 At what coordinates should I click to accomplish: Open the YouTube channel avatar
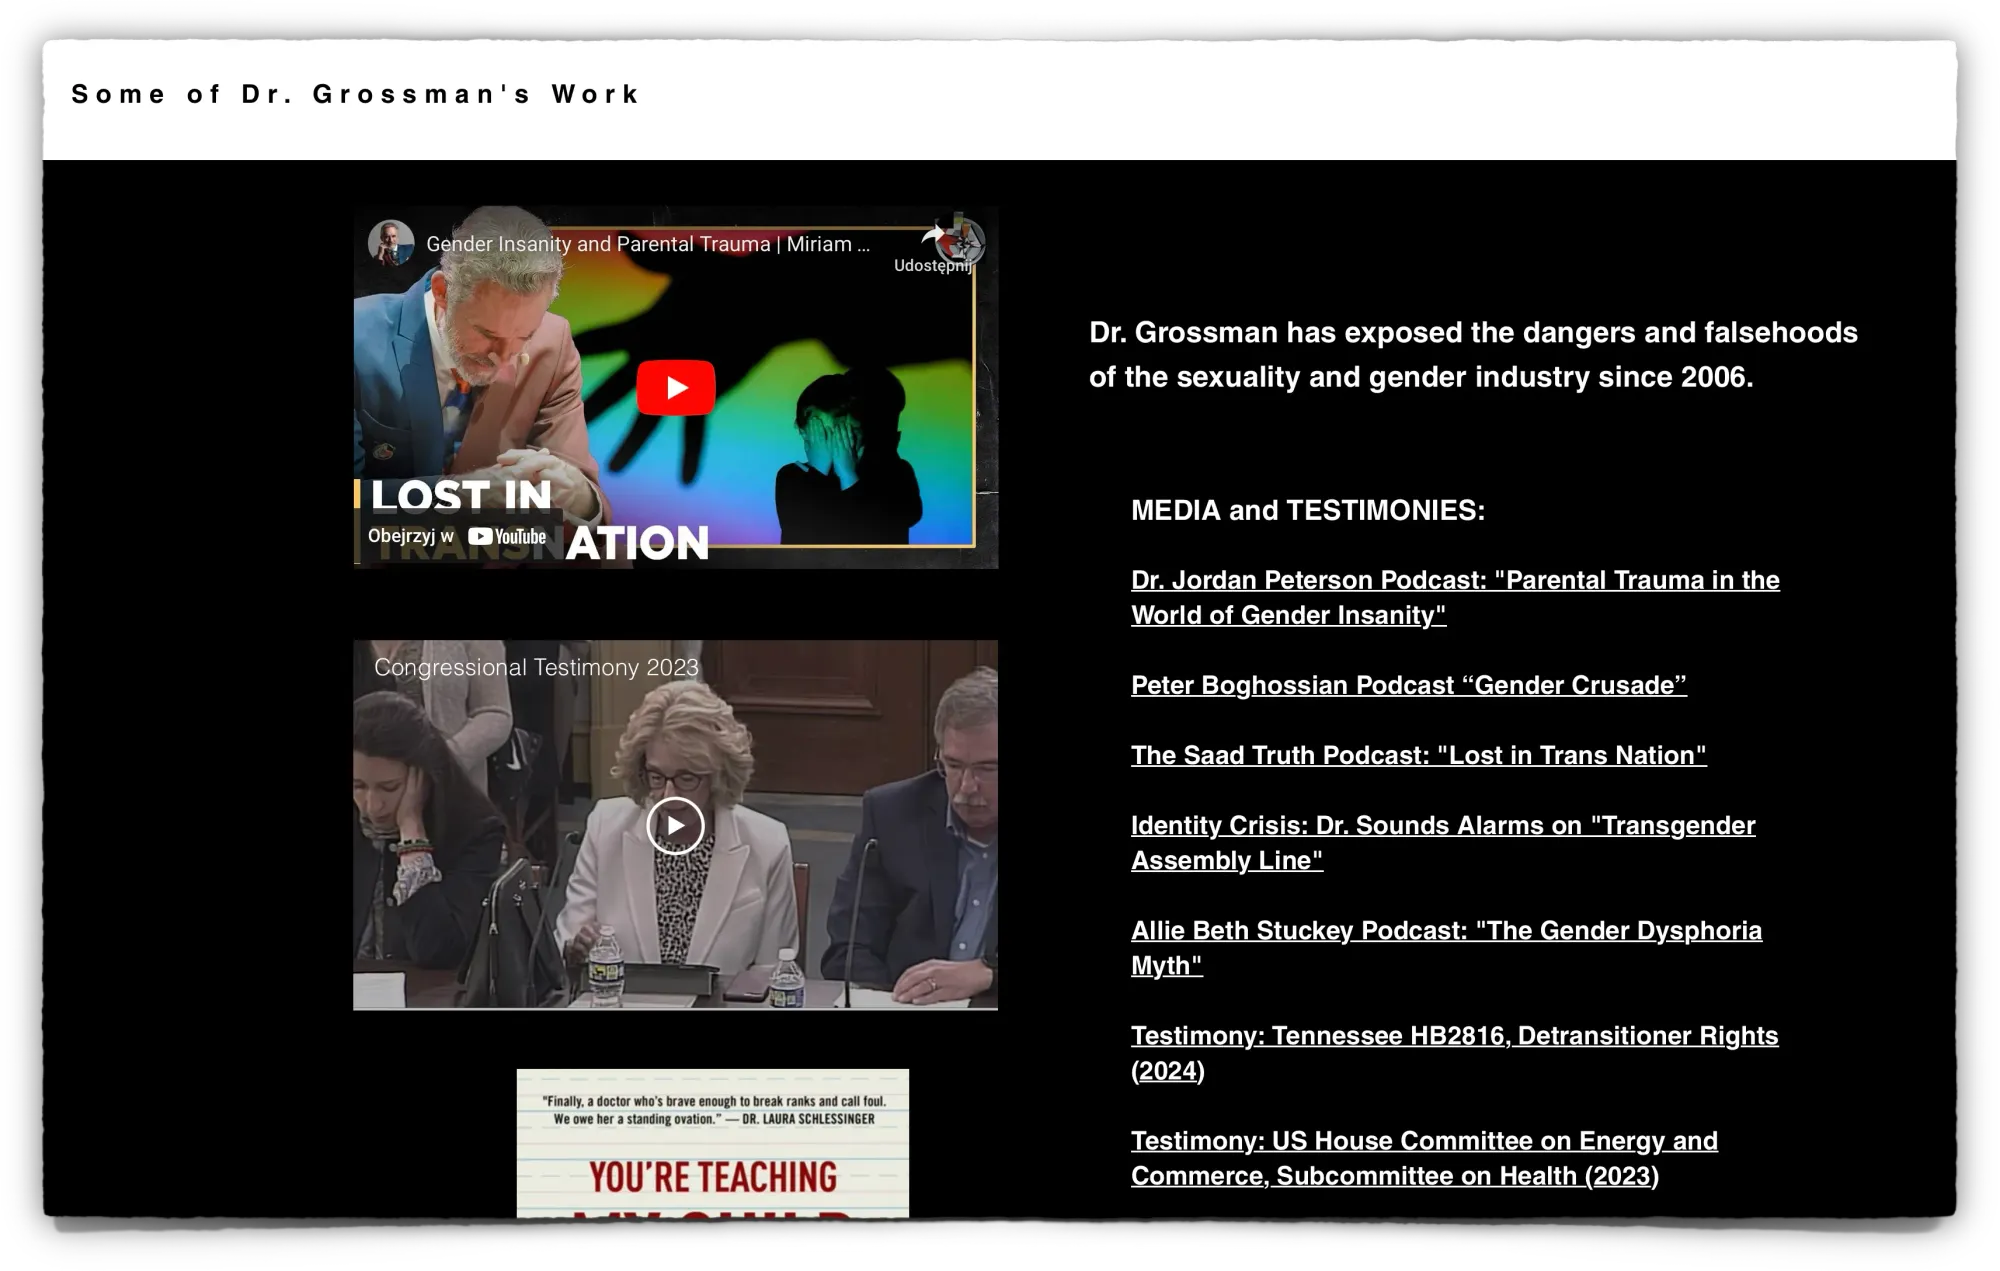[x=391, y=243]
